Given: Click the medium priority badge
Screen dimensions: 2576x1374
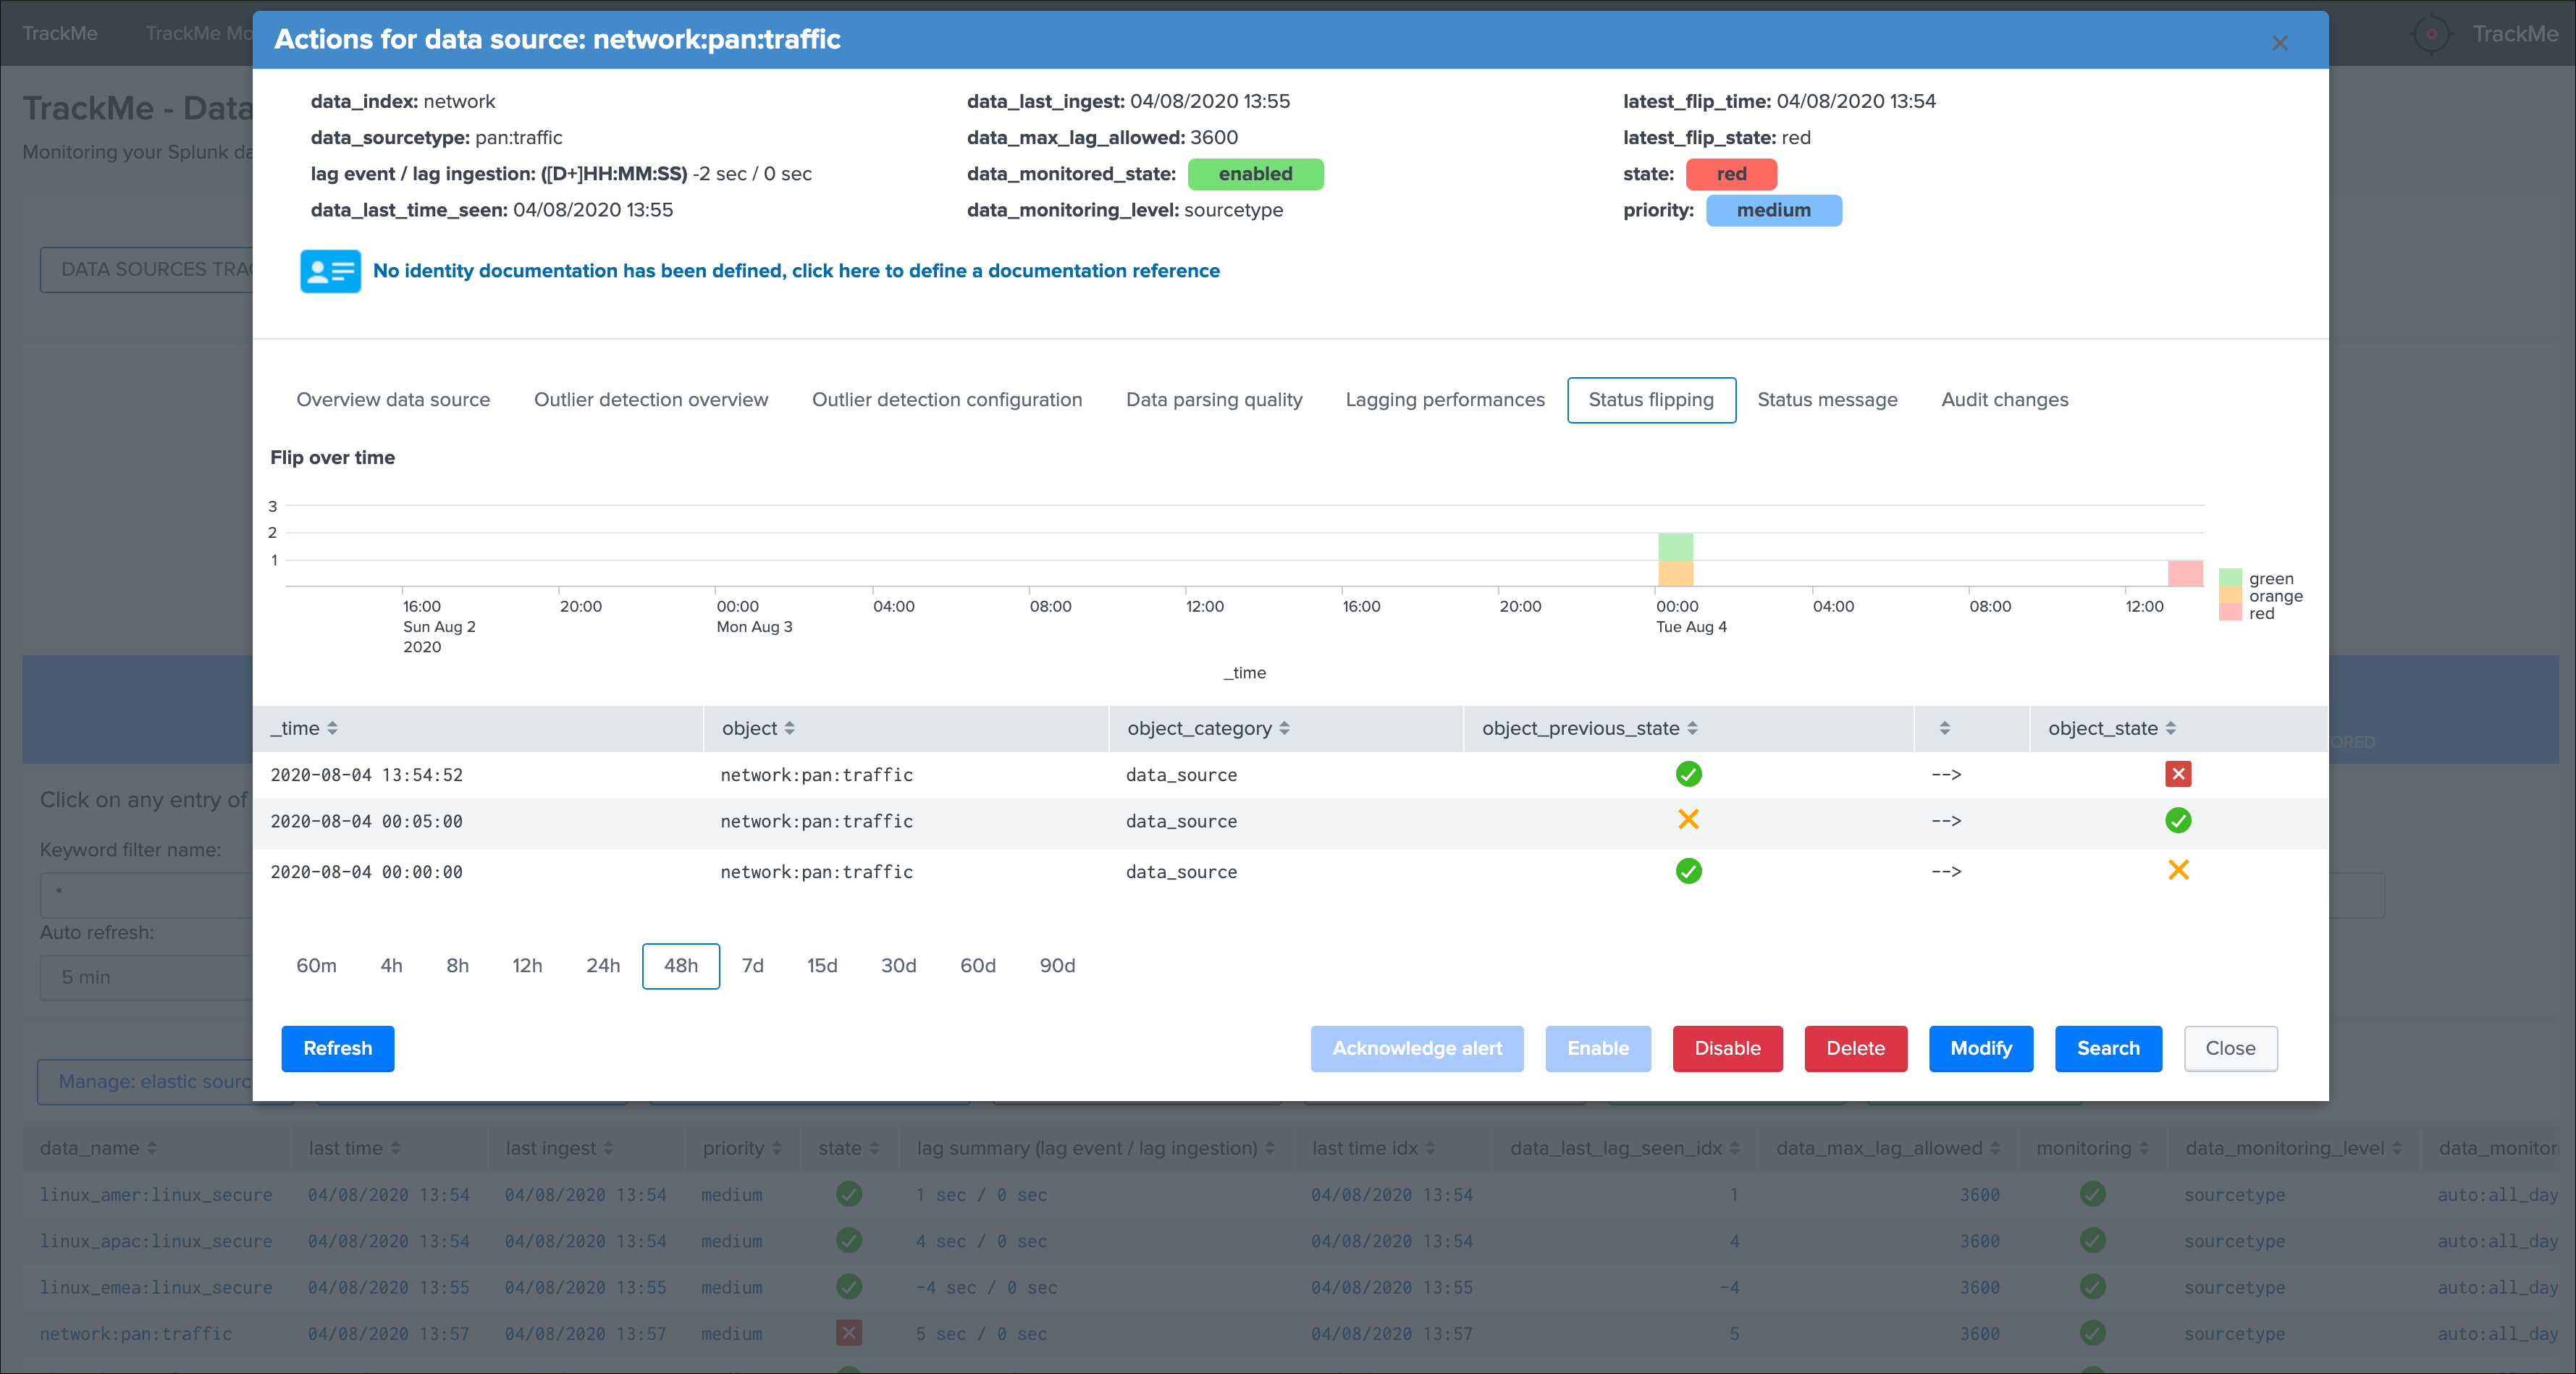Looking at the screenshot, I should (1773, 210).
